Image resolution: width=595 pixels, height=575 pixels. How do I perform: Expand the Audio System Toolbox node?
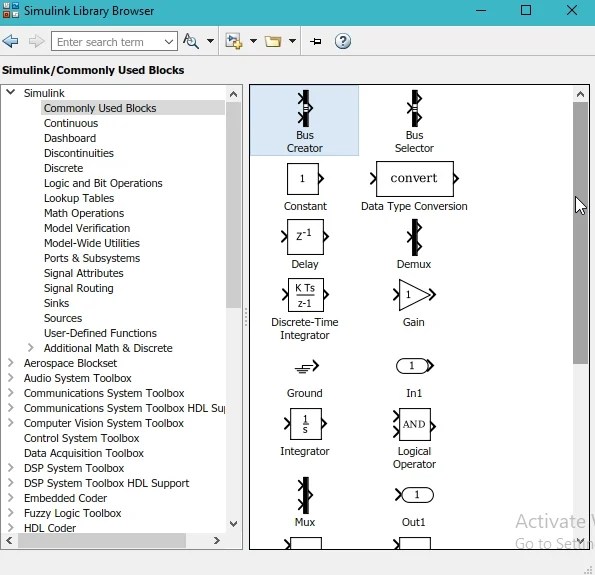(11, 378)
